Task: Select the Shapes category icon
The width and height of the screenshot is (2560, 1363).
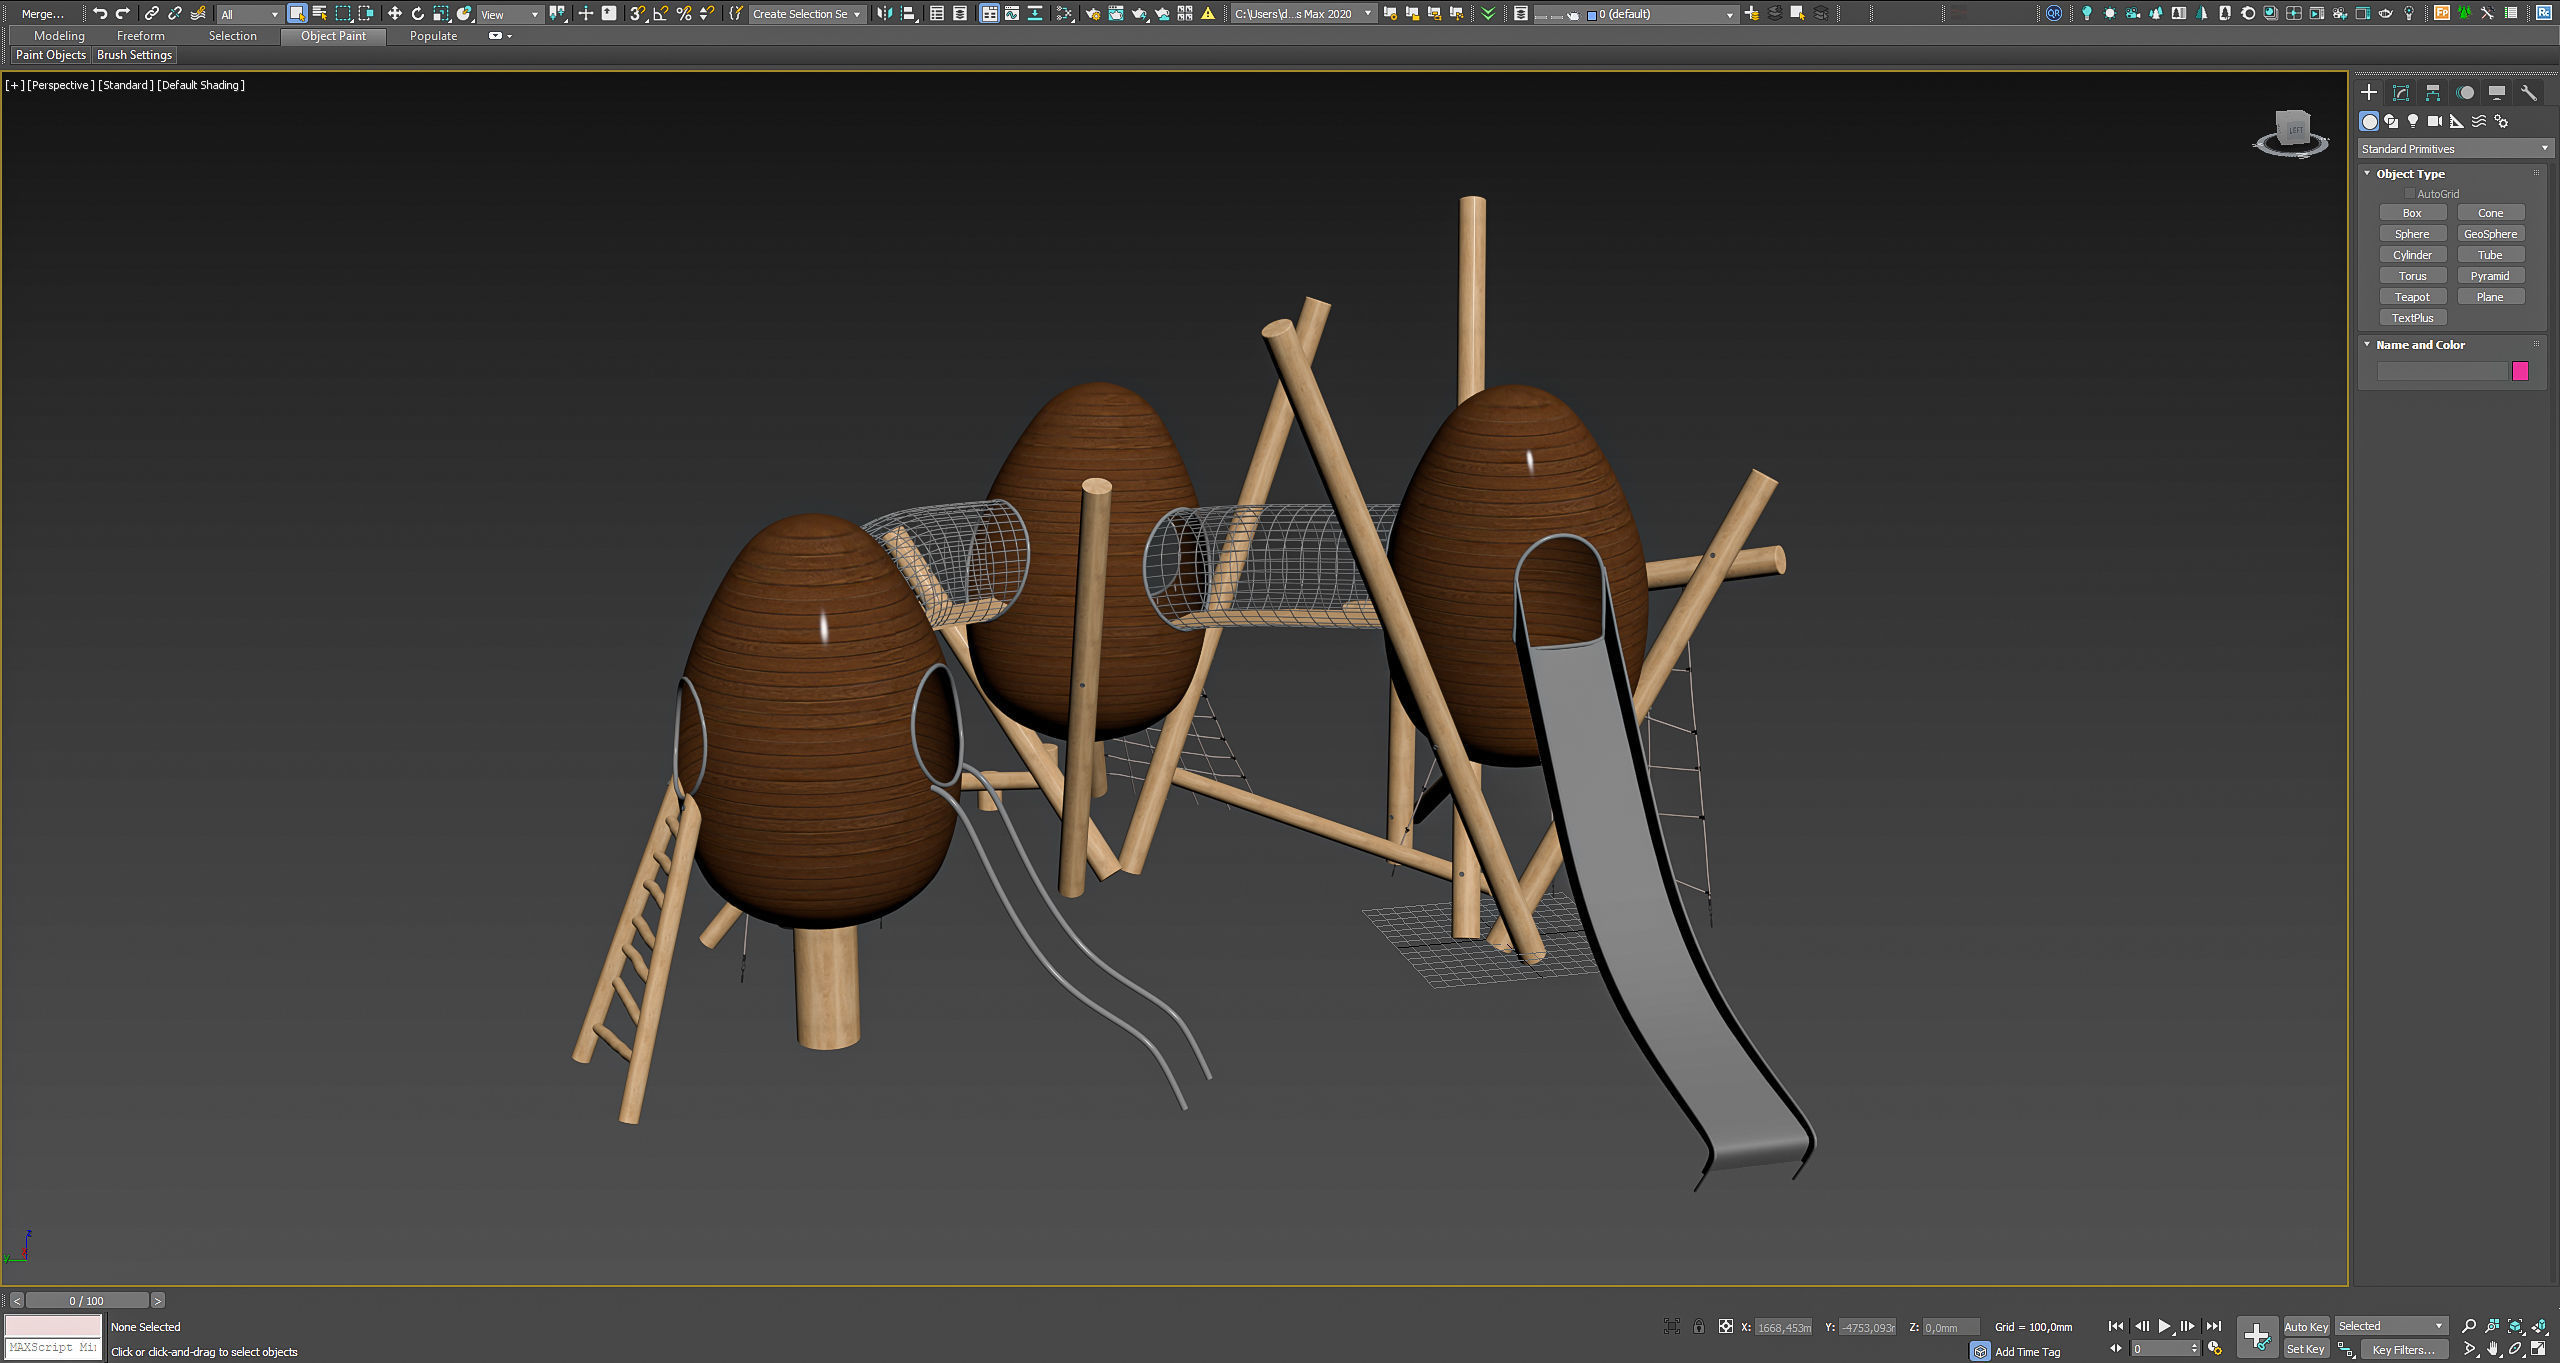Action: pyautogui.click(x=2391, y=121)
